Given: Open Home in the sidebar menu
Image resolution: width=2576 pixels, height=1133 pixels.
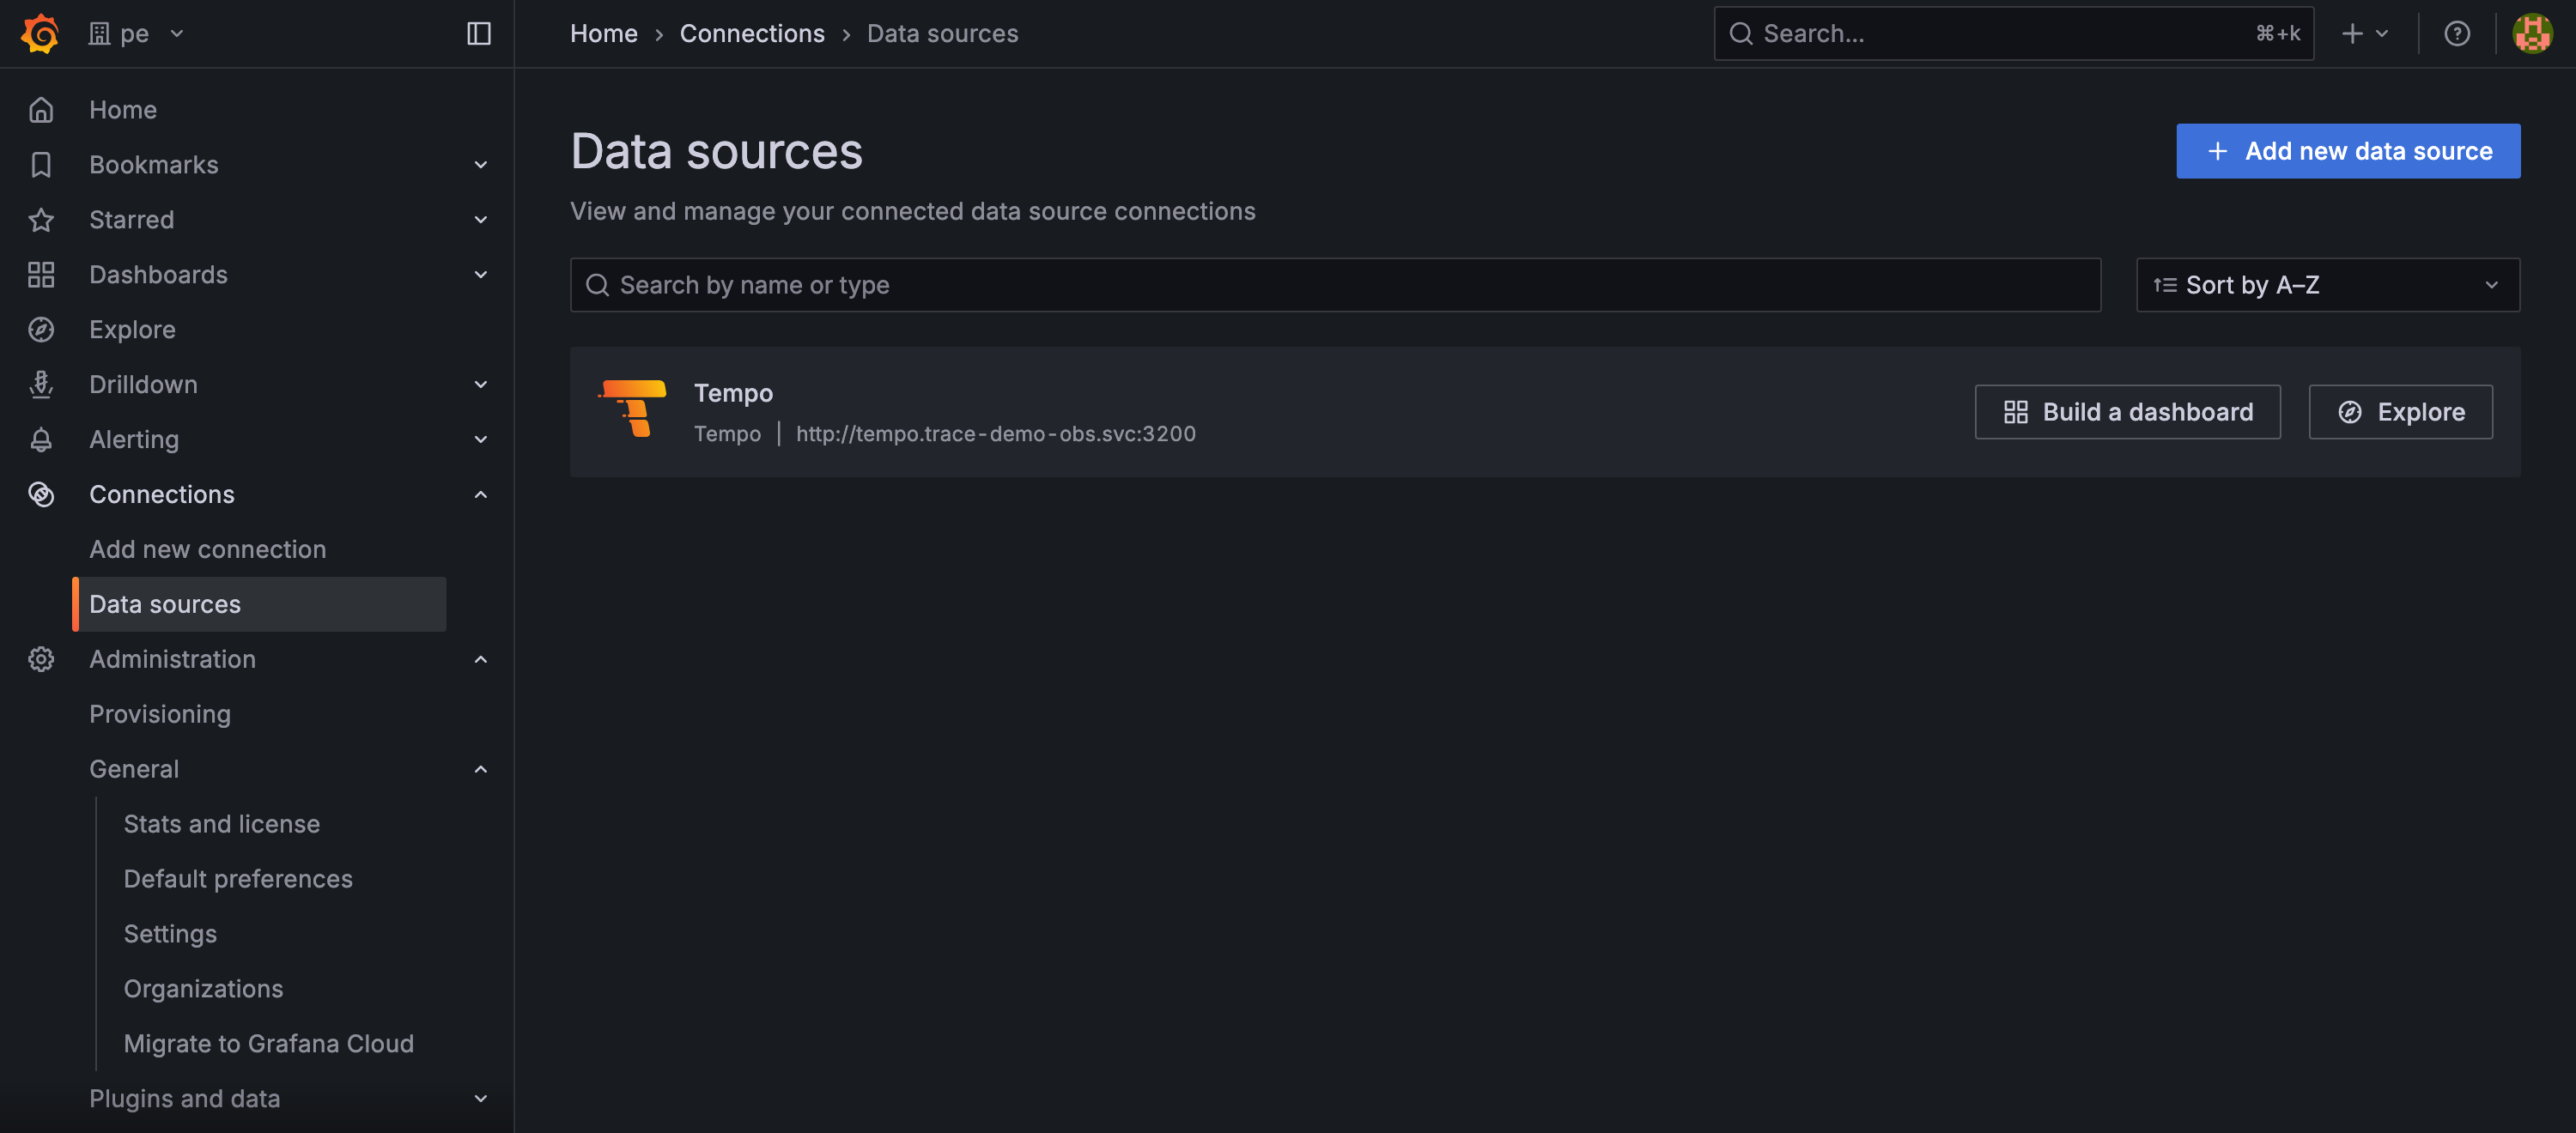Looking at the screenshot, I should tap(123, 109).
